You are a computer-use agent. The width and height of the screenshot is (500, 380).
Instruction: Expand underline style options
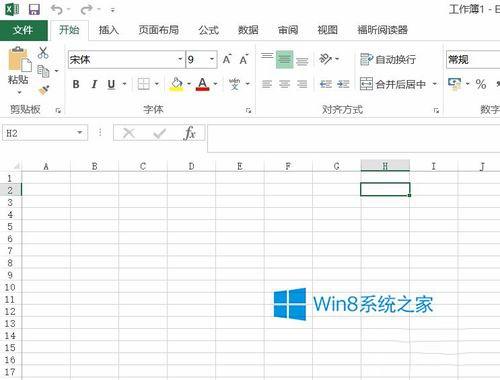coord(125,84)
